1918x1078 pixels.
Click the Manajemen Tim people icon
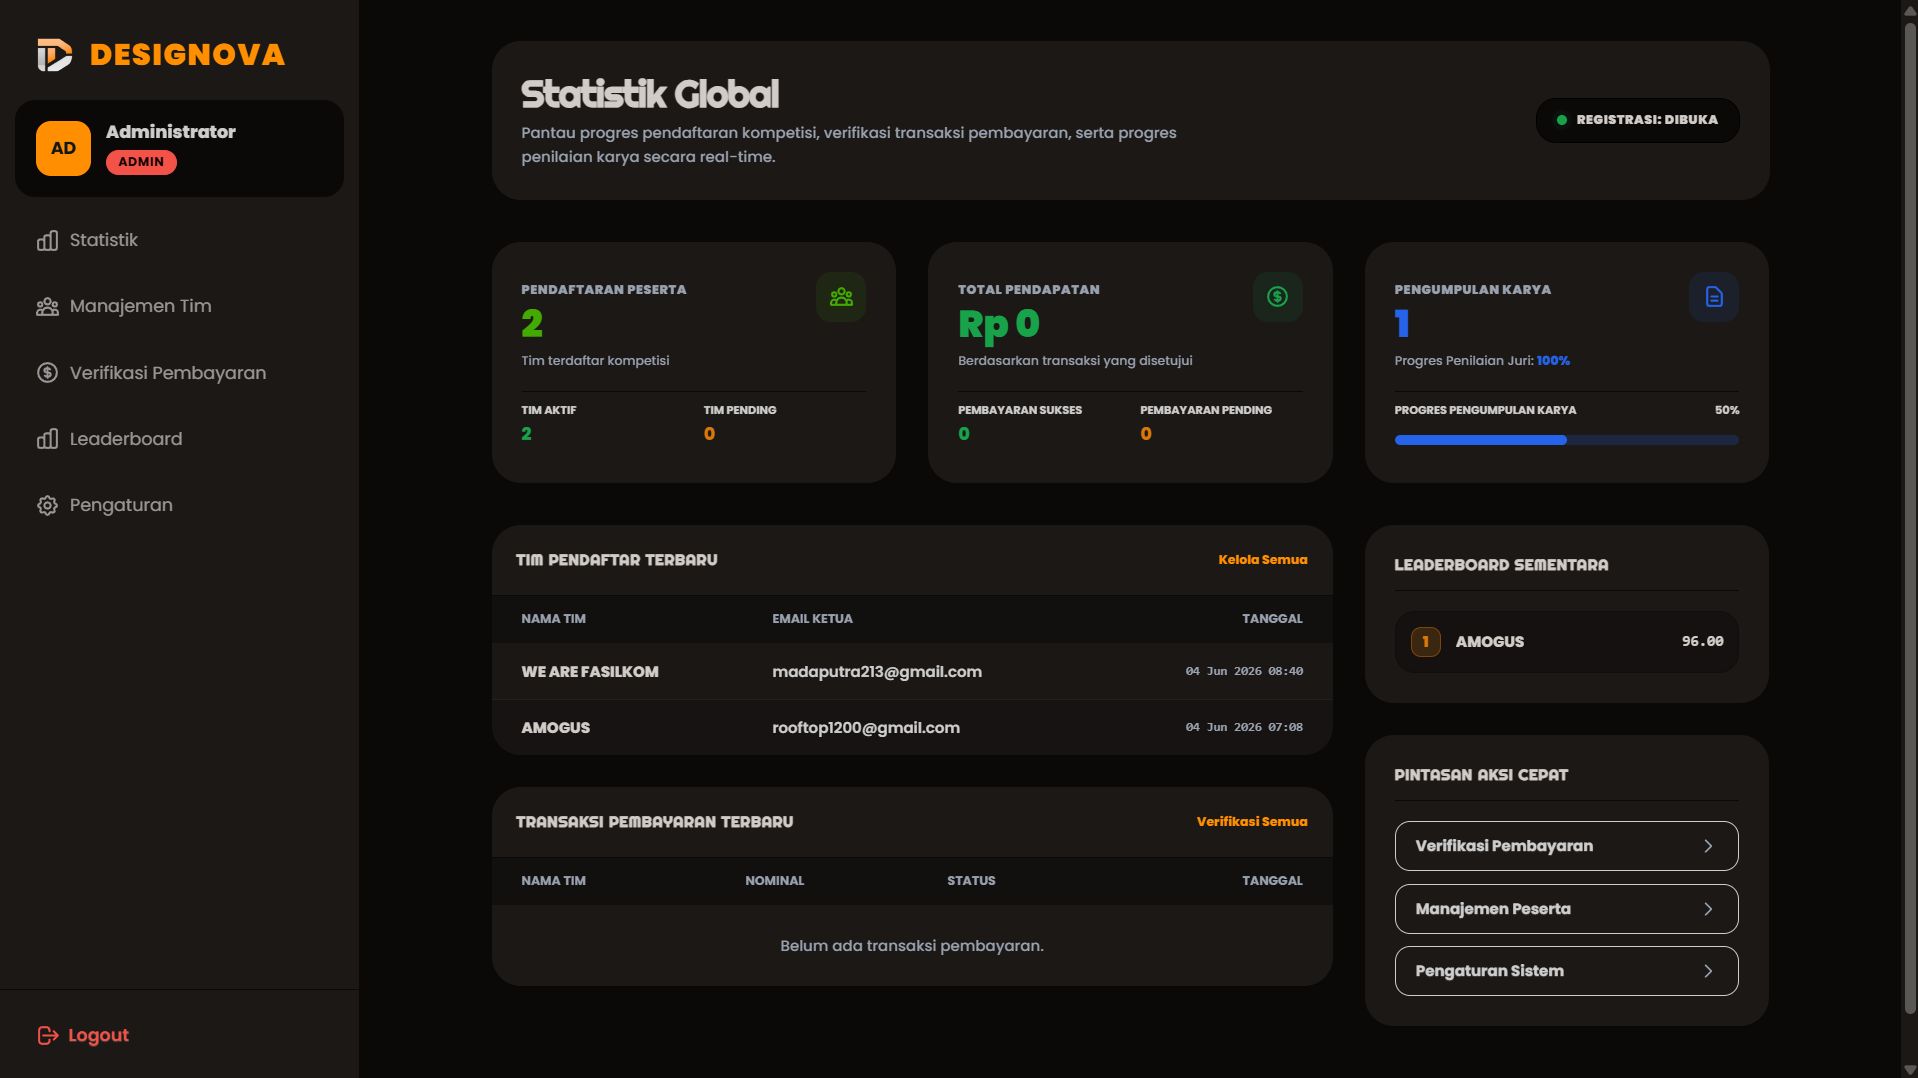coord(47,306)
